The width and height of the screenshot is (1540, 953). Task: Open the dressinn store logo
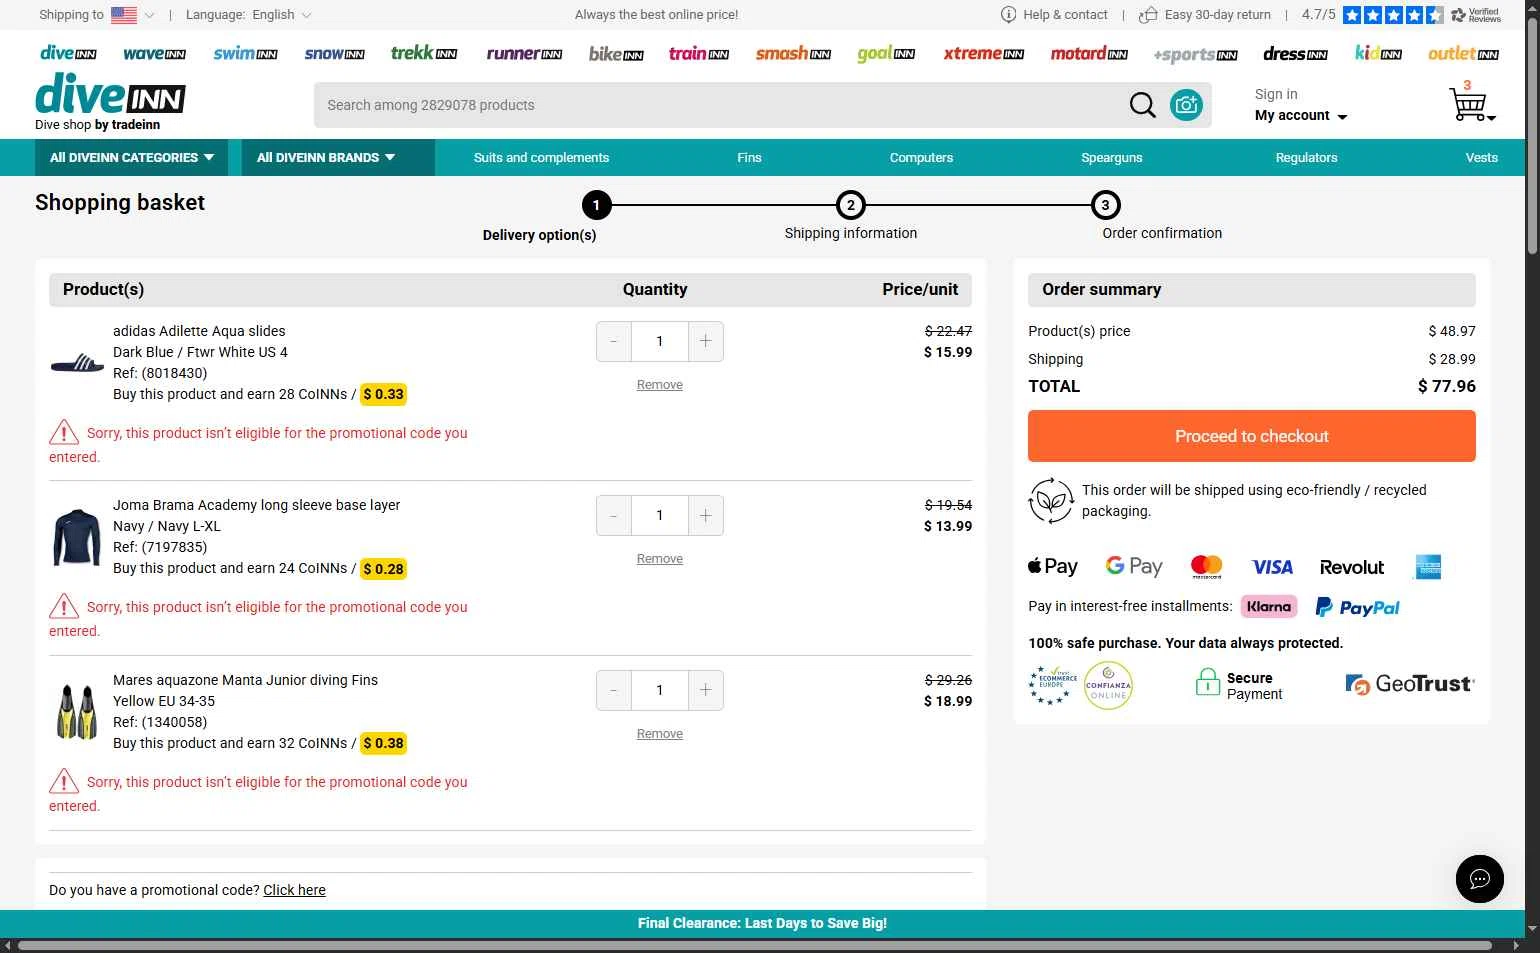[x=1295, y=54]
